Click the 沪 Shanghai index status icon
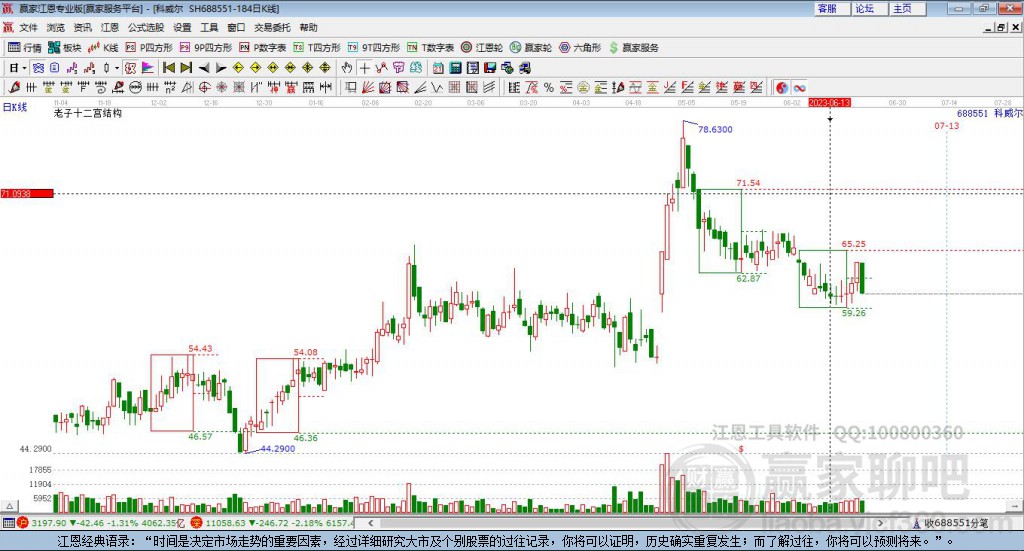Screen dimensions: 1024x551 [23, 523]
